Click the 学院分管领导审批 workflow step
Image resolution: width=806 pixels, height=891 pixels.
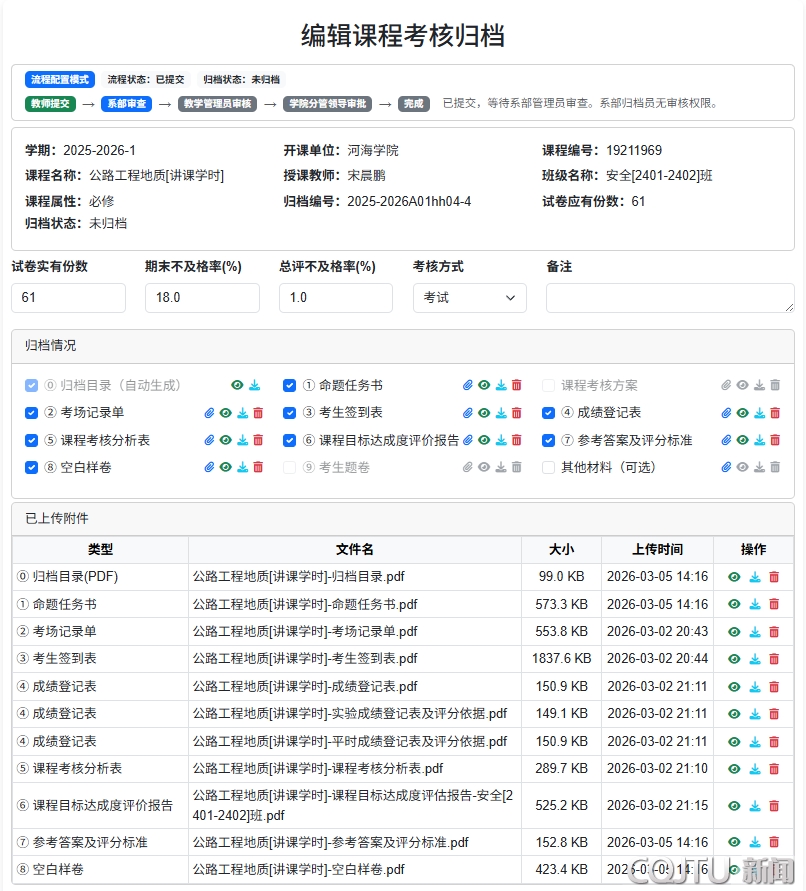(327, 103)
